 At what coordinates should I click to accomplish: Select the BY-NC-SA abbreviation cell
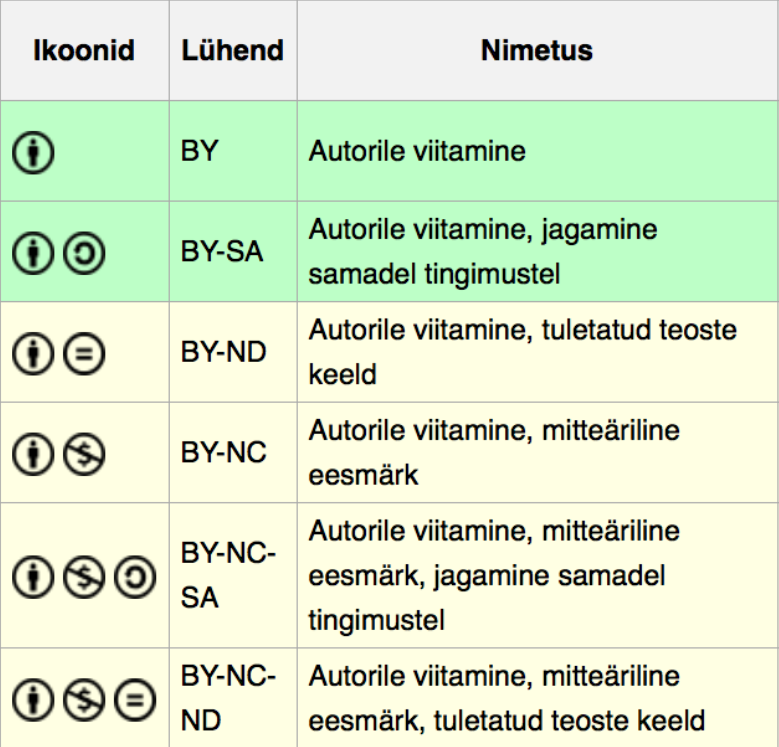point(233,575)
